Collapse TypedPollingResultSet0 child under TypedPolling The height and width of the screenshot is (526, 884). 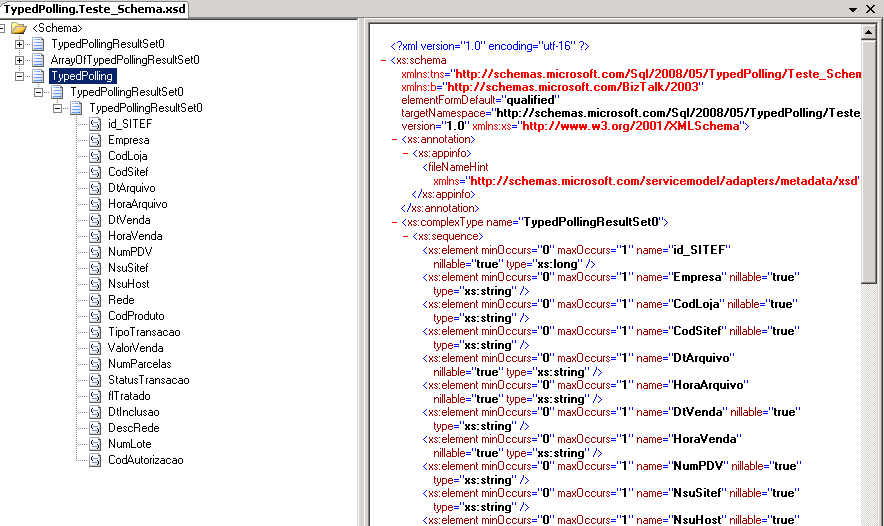tap(38, 92)
